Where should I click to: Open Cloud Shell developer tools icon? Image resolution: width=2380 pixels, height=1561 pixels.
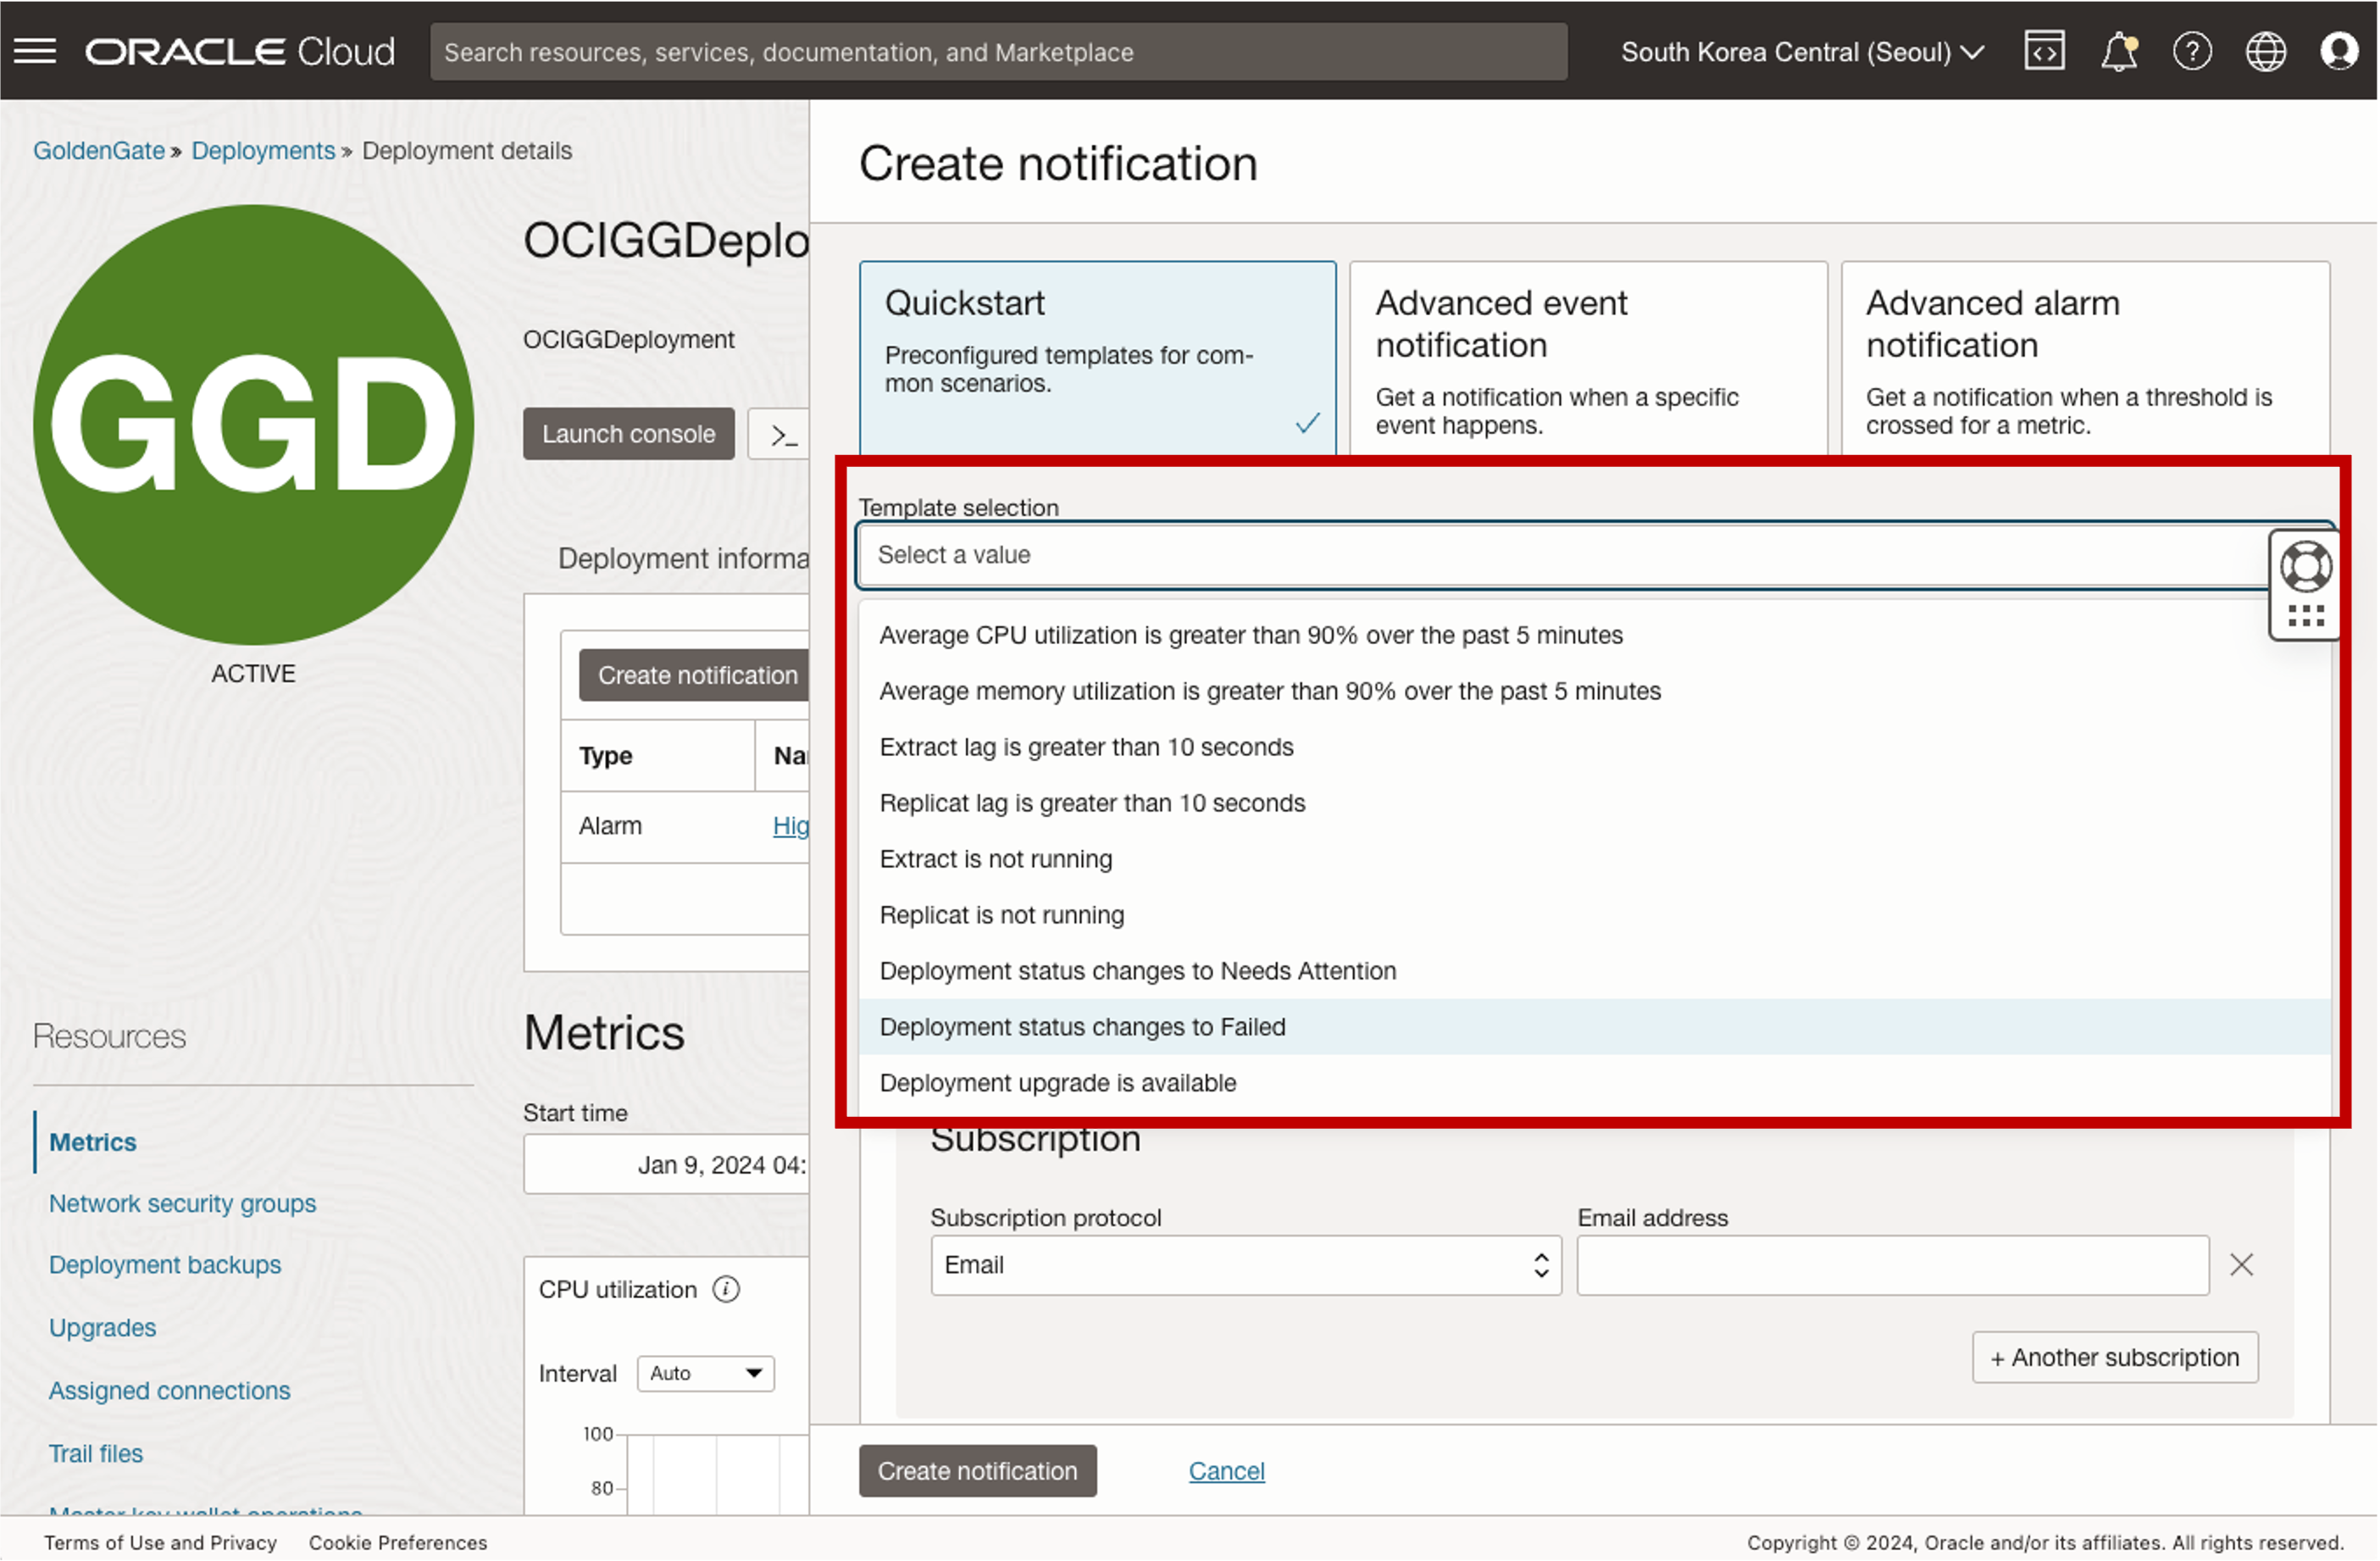click(2045, 51)
